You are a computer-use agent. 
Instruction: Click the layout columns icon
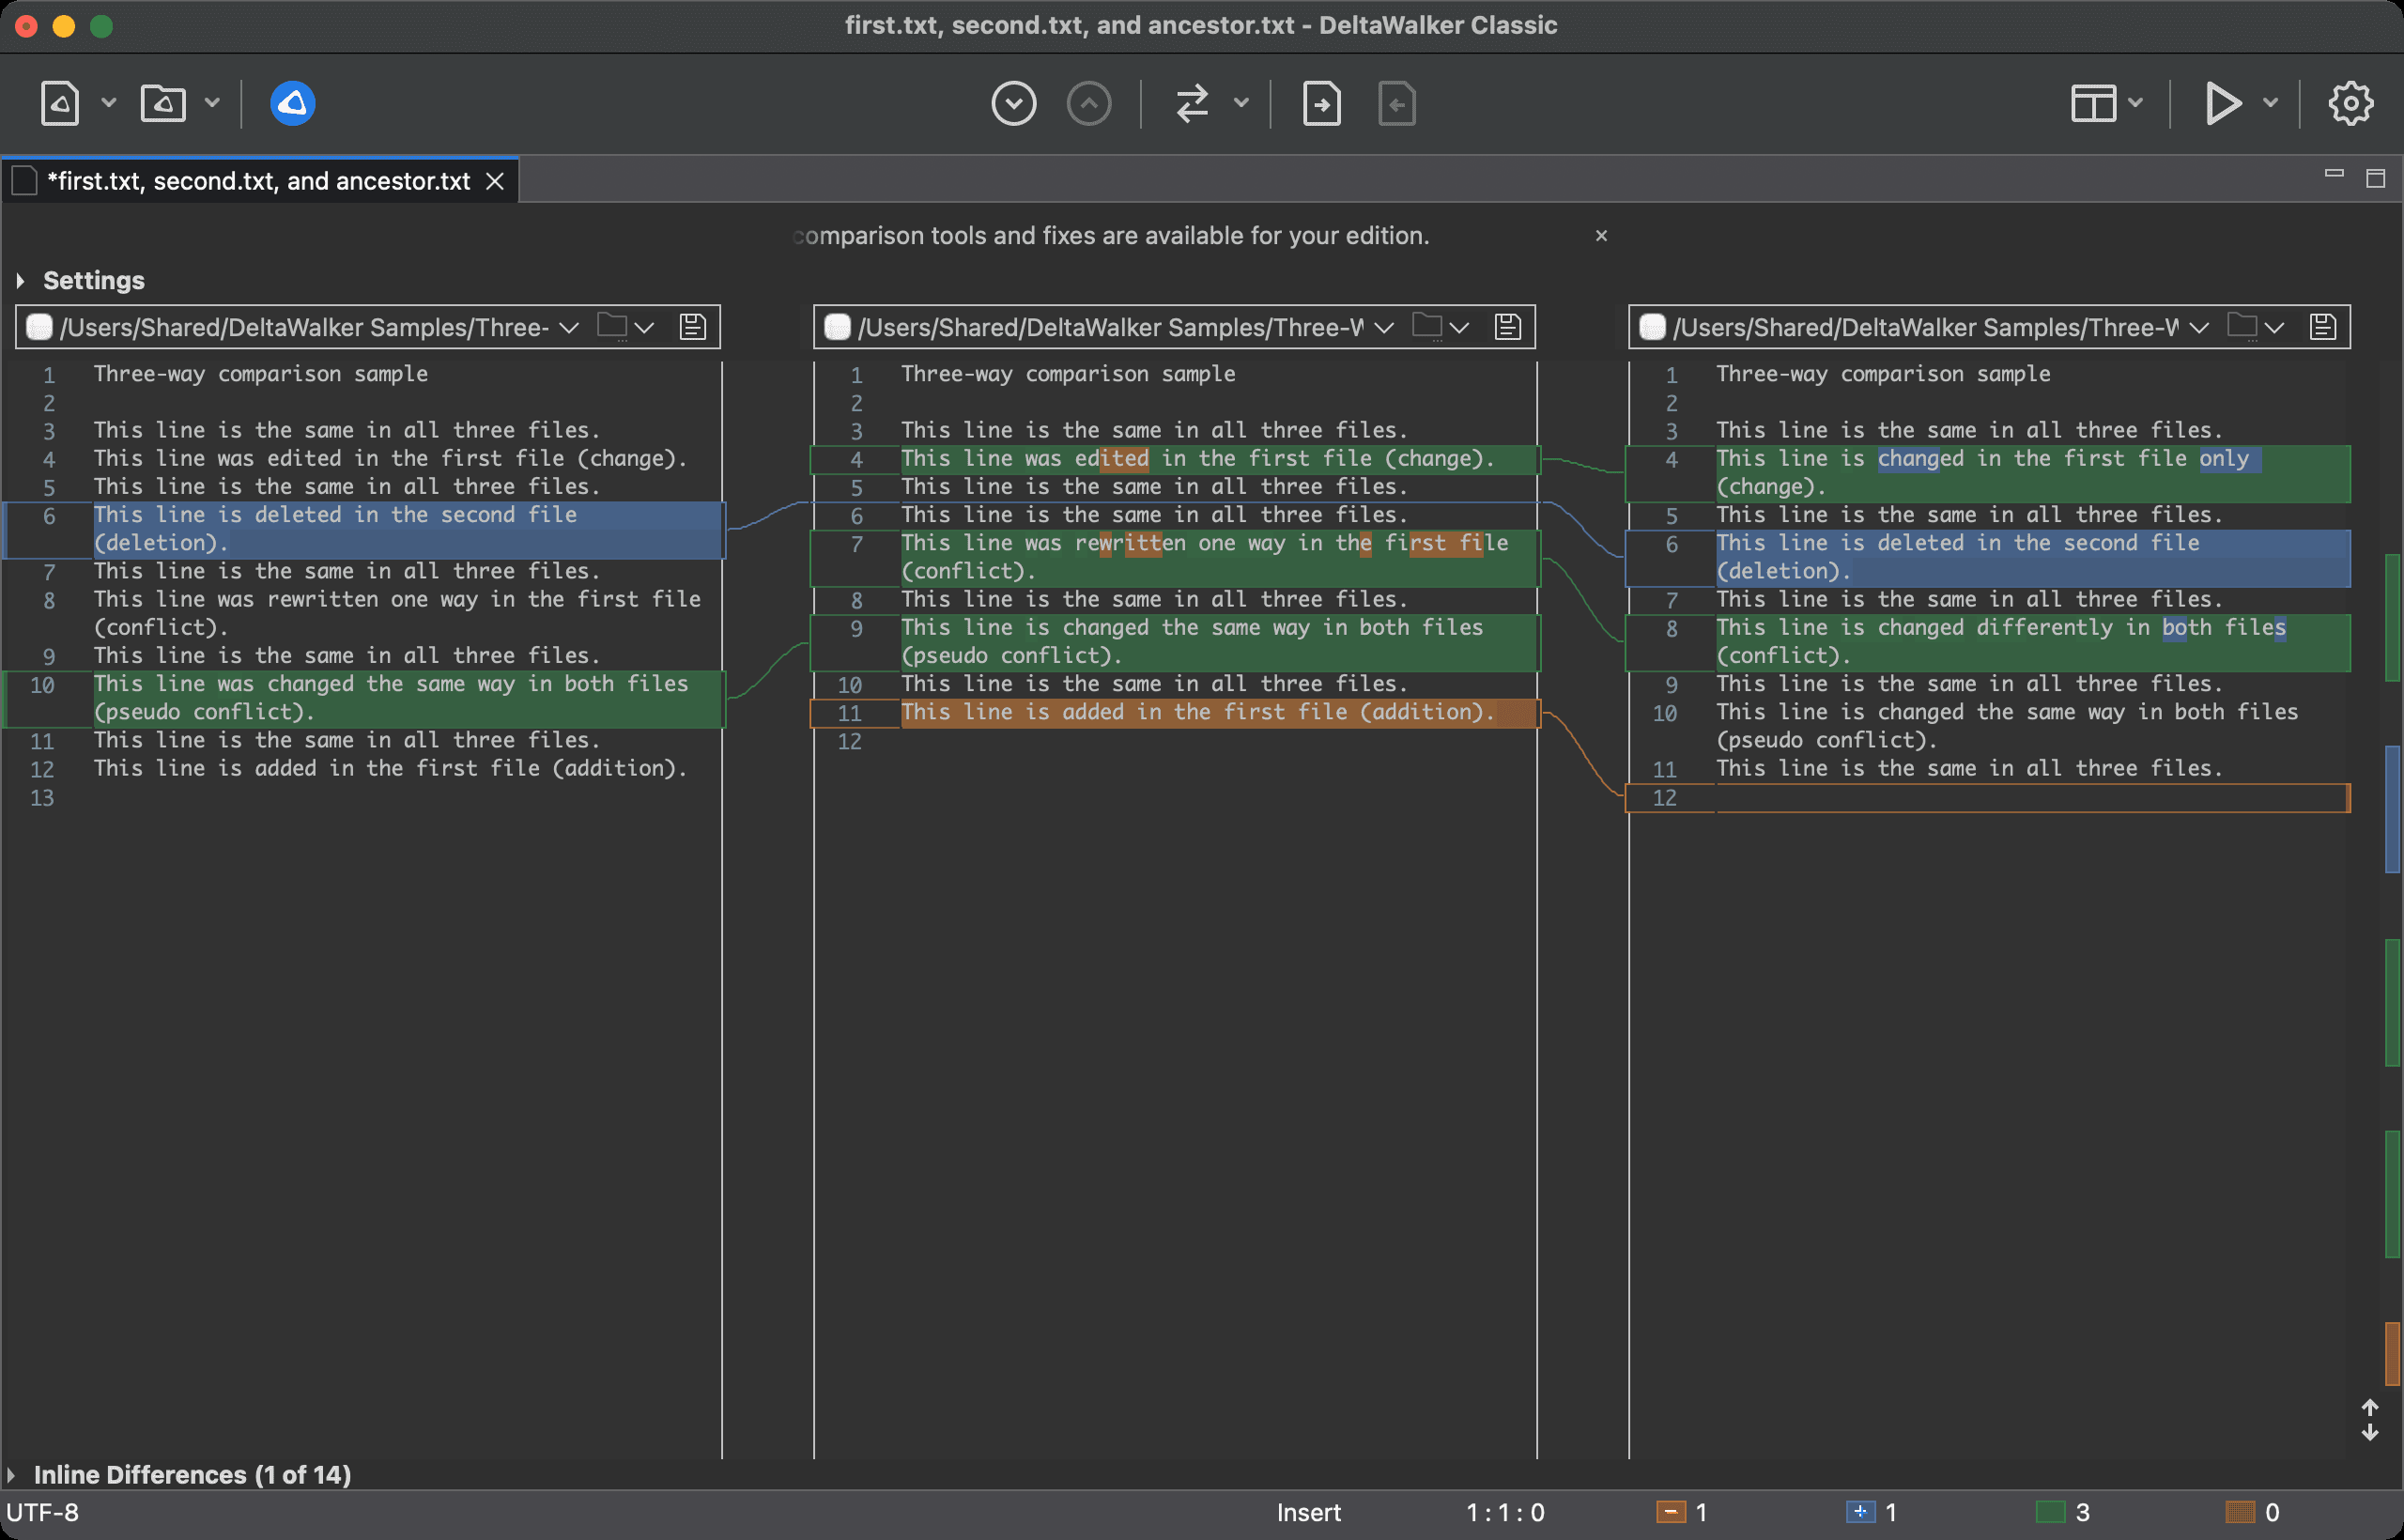click(2093, 103)
